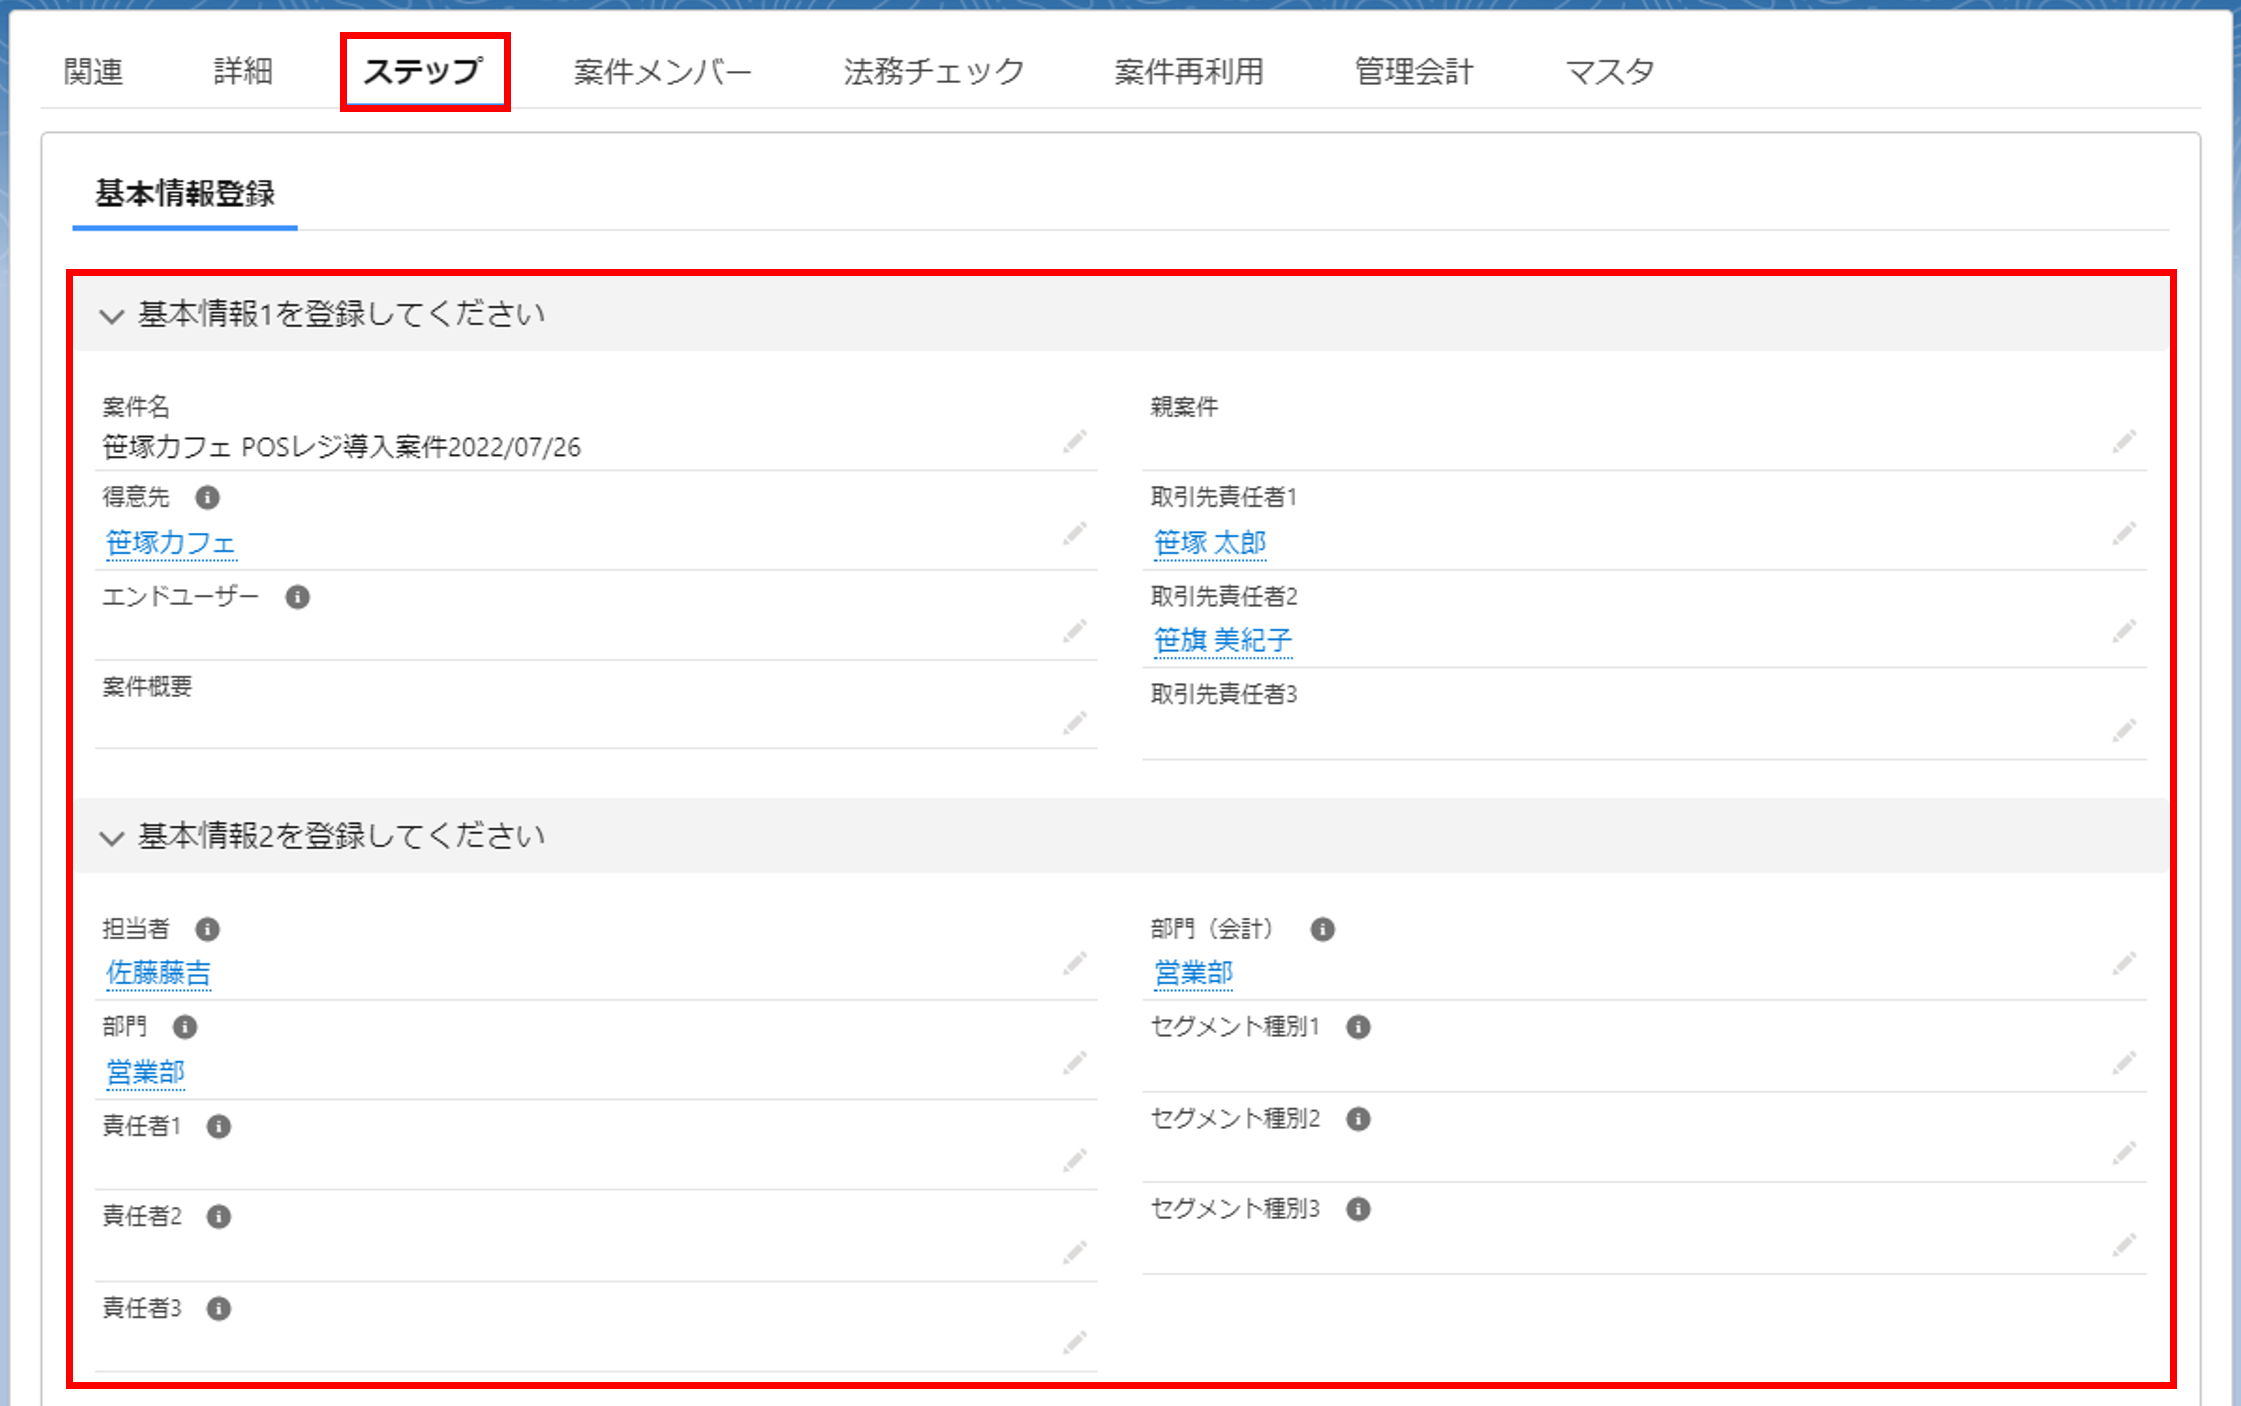Image resolution: width=2241 pixels, height=1406 pixels.
Task: Open 営業部 link under 部門
Action: coord(145,1072)
